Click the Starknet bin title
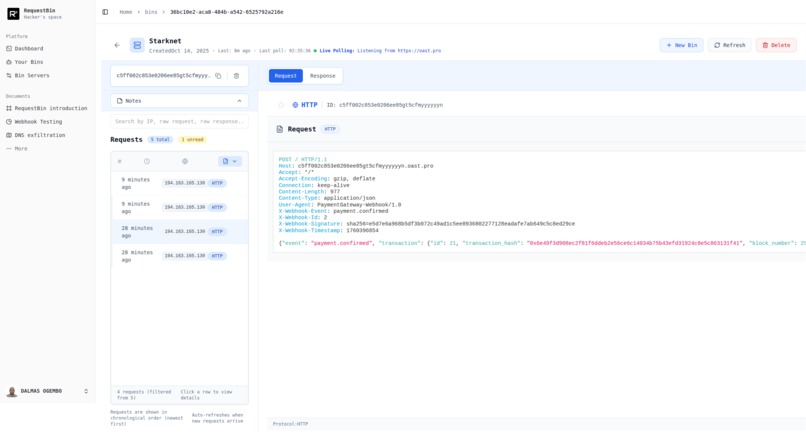The image size is (806, 439). tap(165, 41)
